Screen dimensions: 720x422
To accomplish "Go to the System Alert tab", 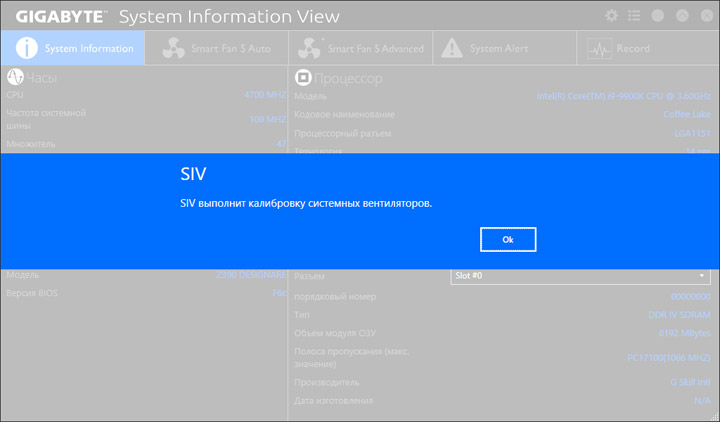I will 504,48.
